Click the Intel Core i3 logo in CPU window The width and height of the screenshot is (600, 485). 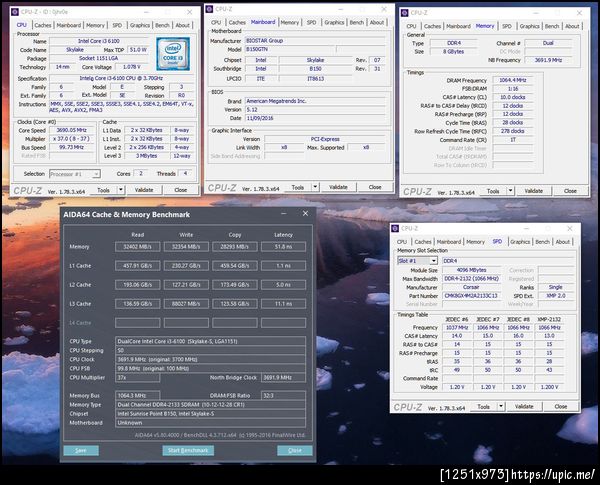[173, 54]
